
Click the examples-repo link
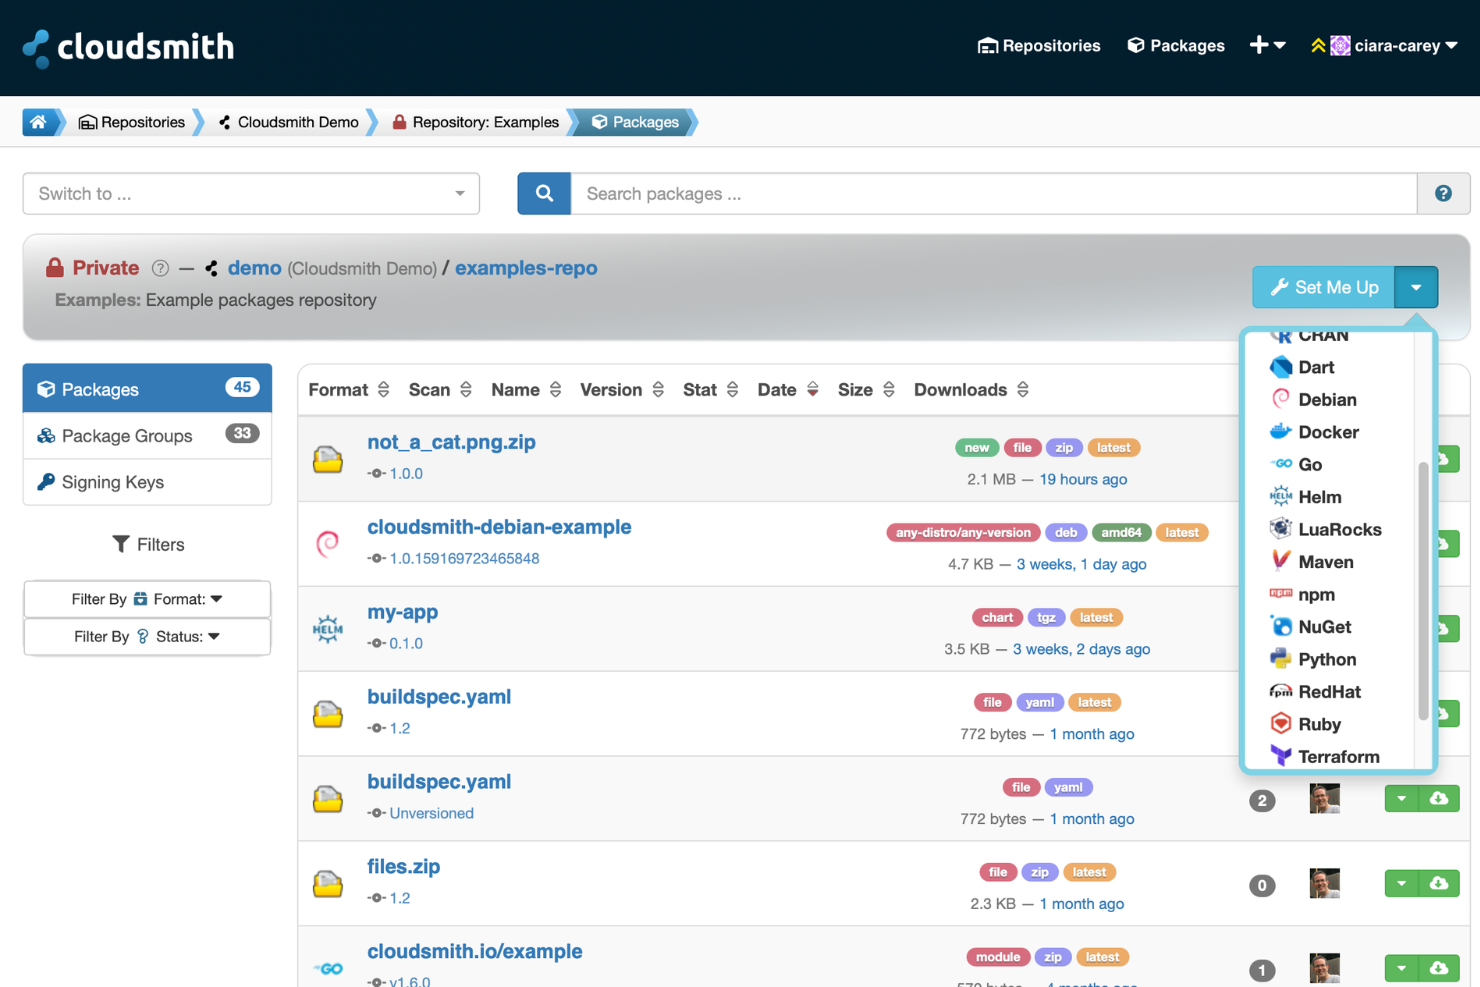[526, 268]
